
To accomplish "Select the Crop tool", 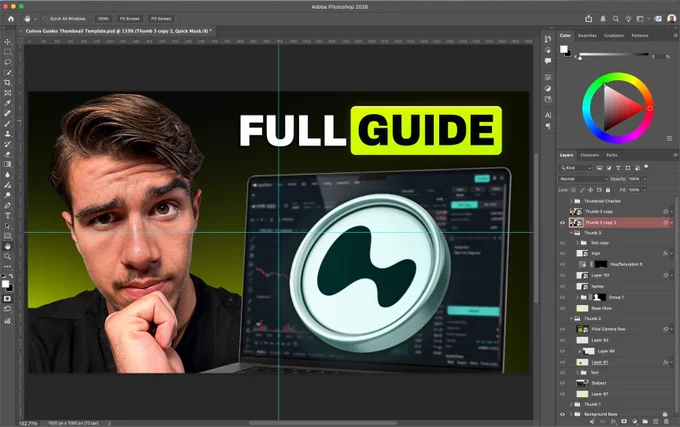I will (7, 83).
